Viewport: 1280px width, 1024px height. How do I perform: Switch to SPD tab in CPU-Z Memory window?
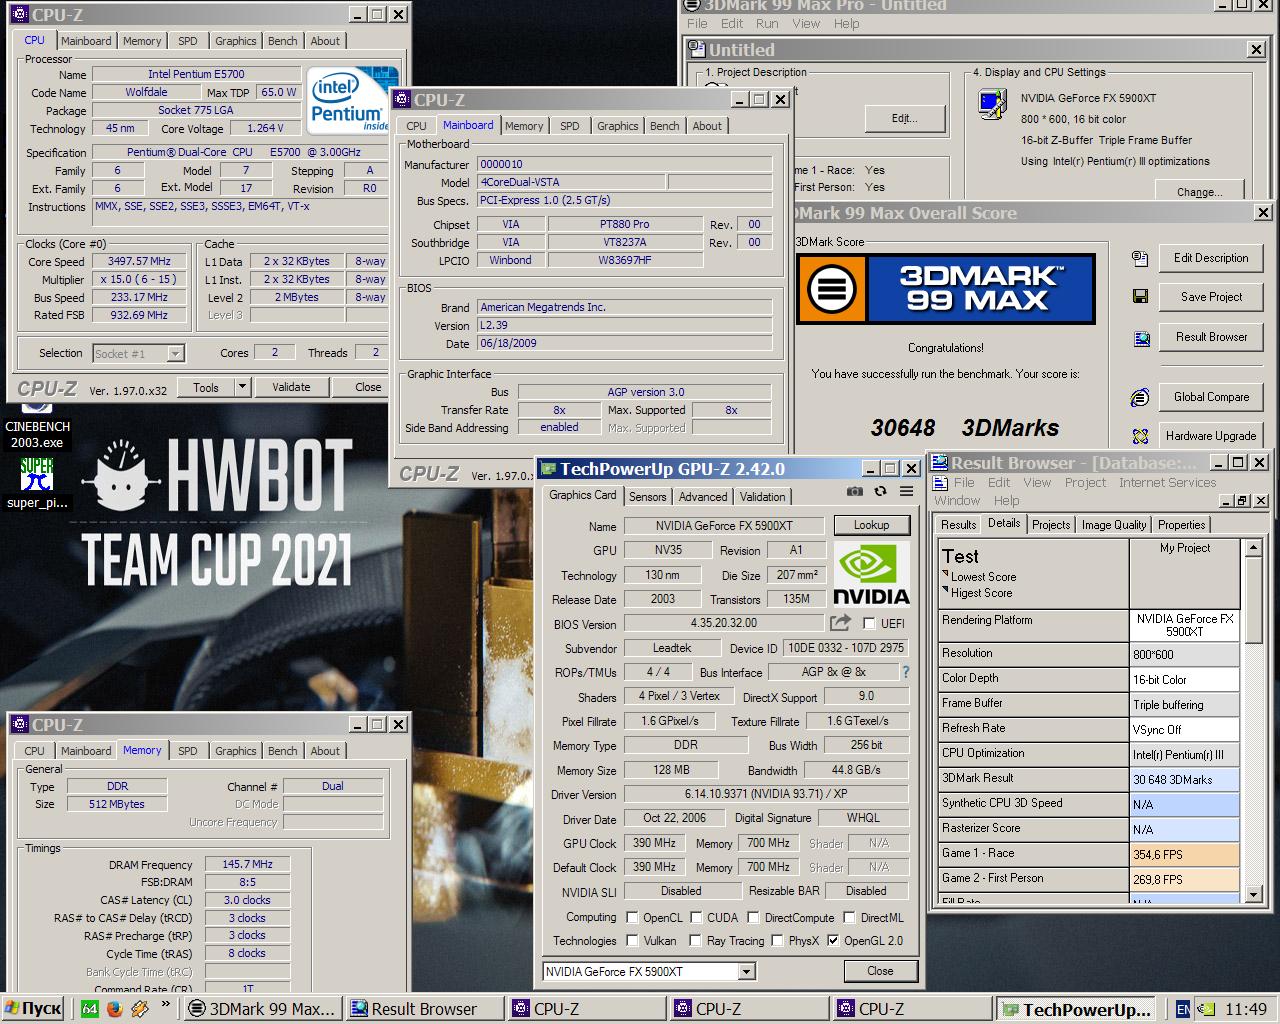click(187, 751)
